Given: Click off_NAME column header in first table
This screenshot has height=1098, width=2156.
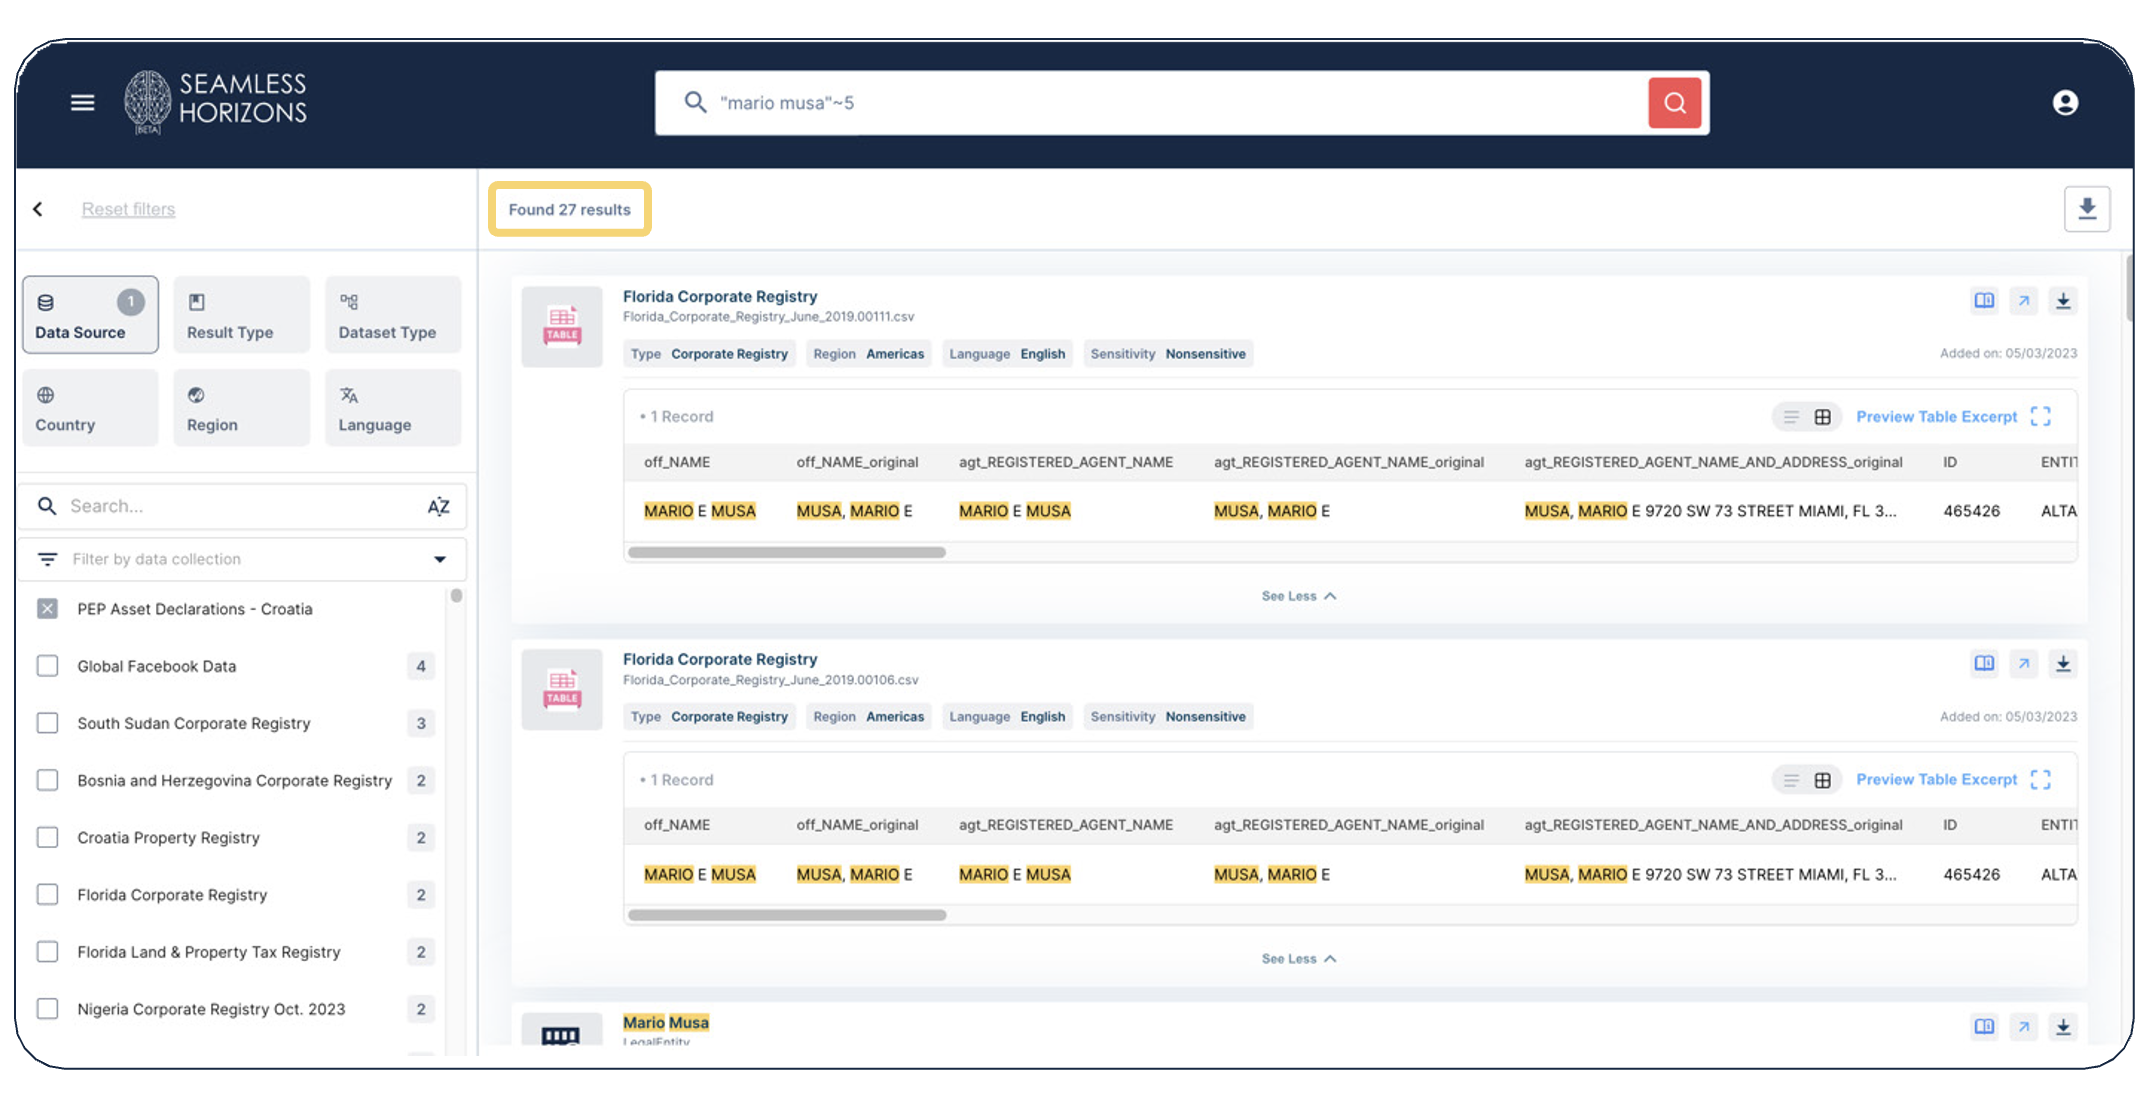Looking at the screenshot, I should pyautogui.click(x=677, y=462).
